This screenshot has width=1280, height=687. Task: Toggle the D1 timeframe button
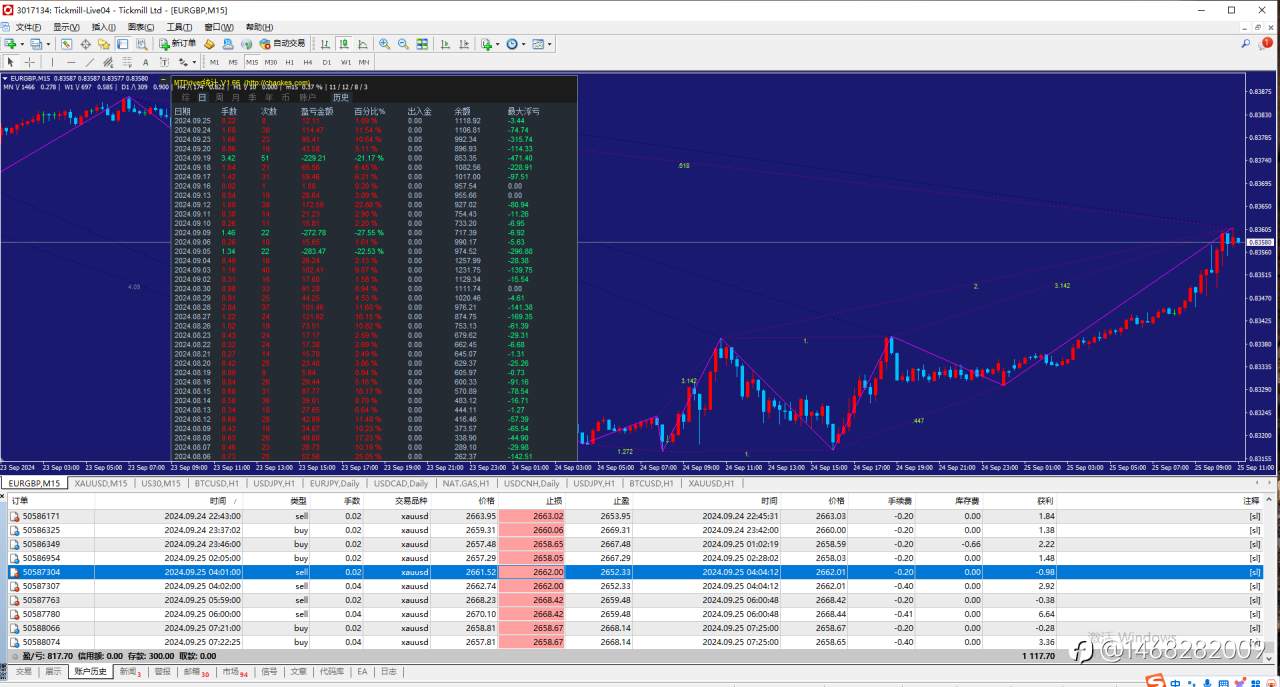pyautogui.click(x=327, y=62)
